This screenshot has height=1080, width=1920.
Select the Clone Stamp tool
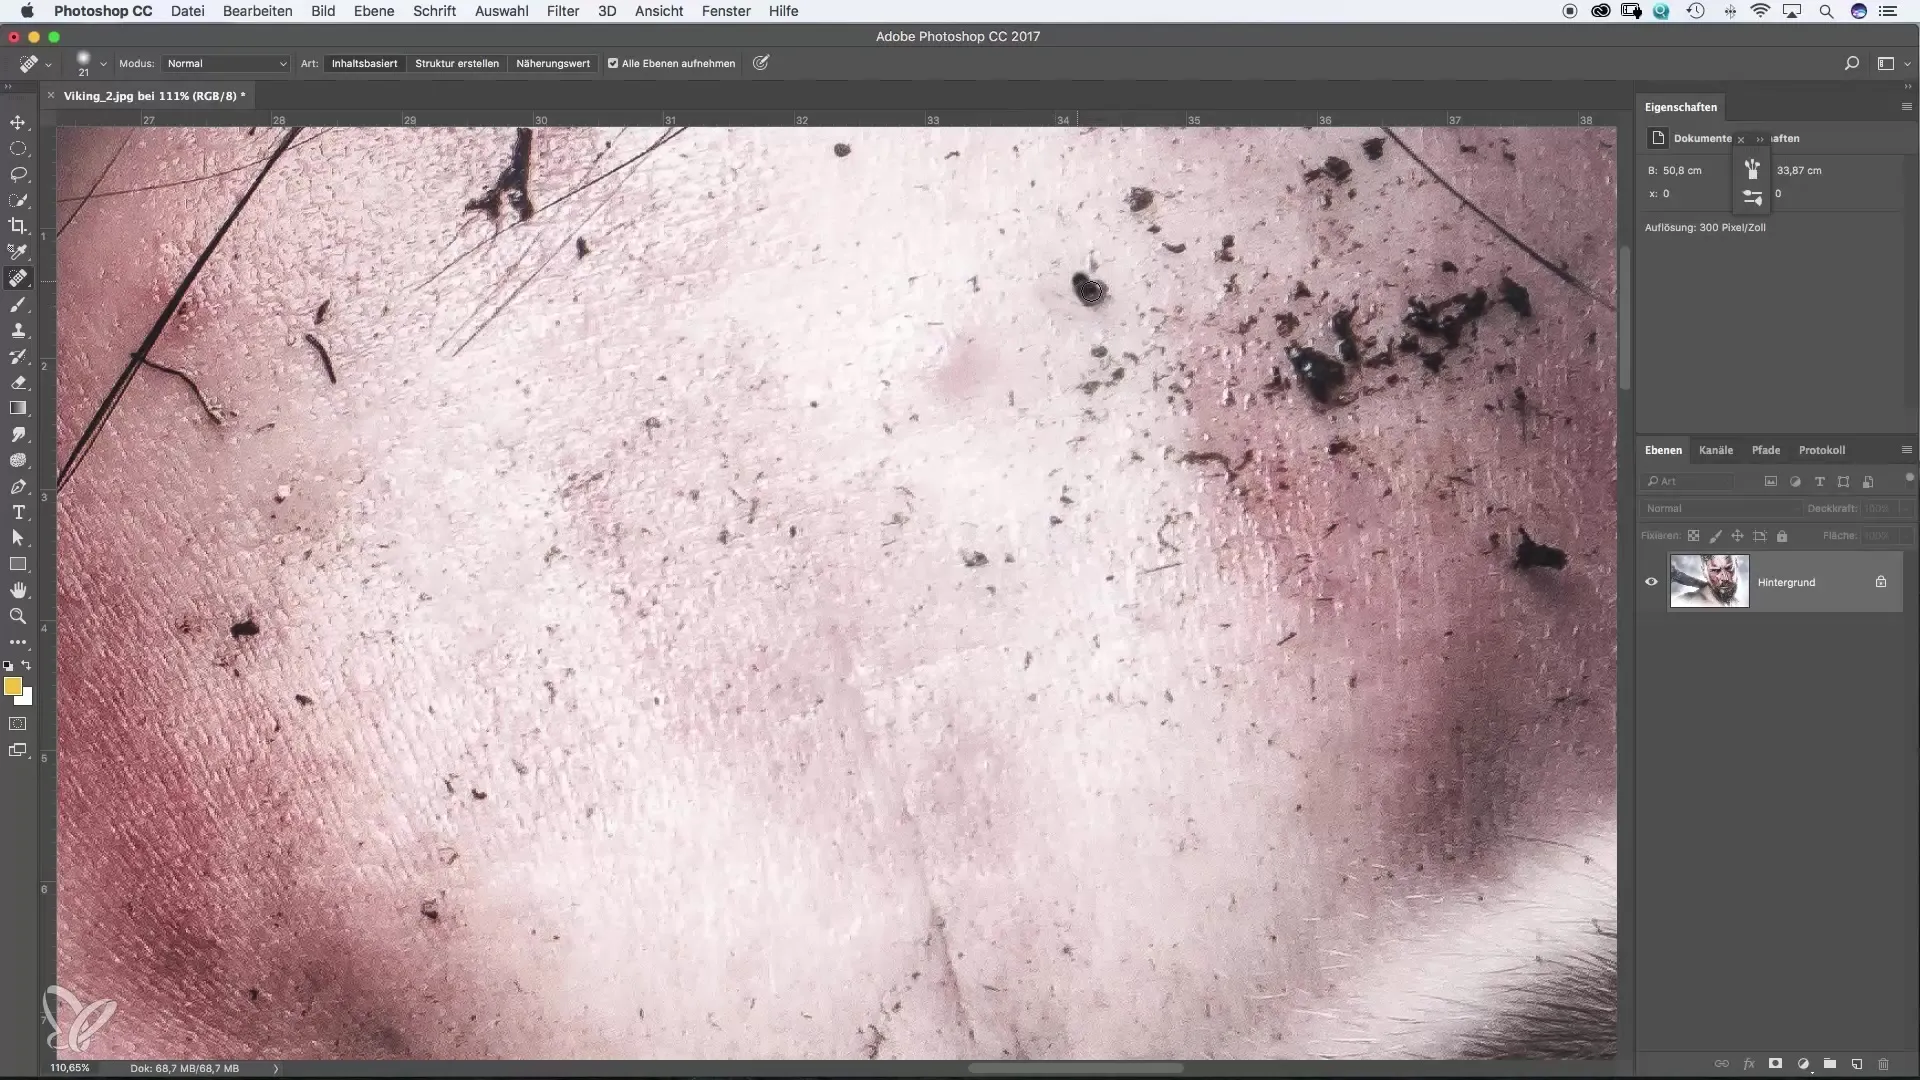18,330
